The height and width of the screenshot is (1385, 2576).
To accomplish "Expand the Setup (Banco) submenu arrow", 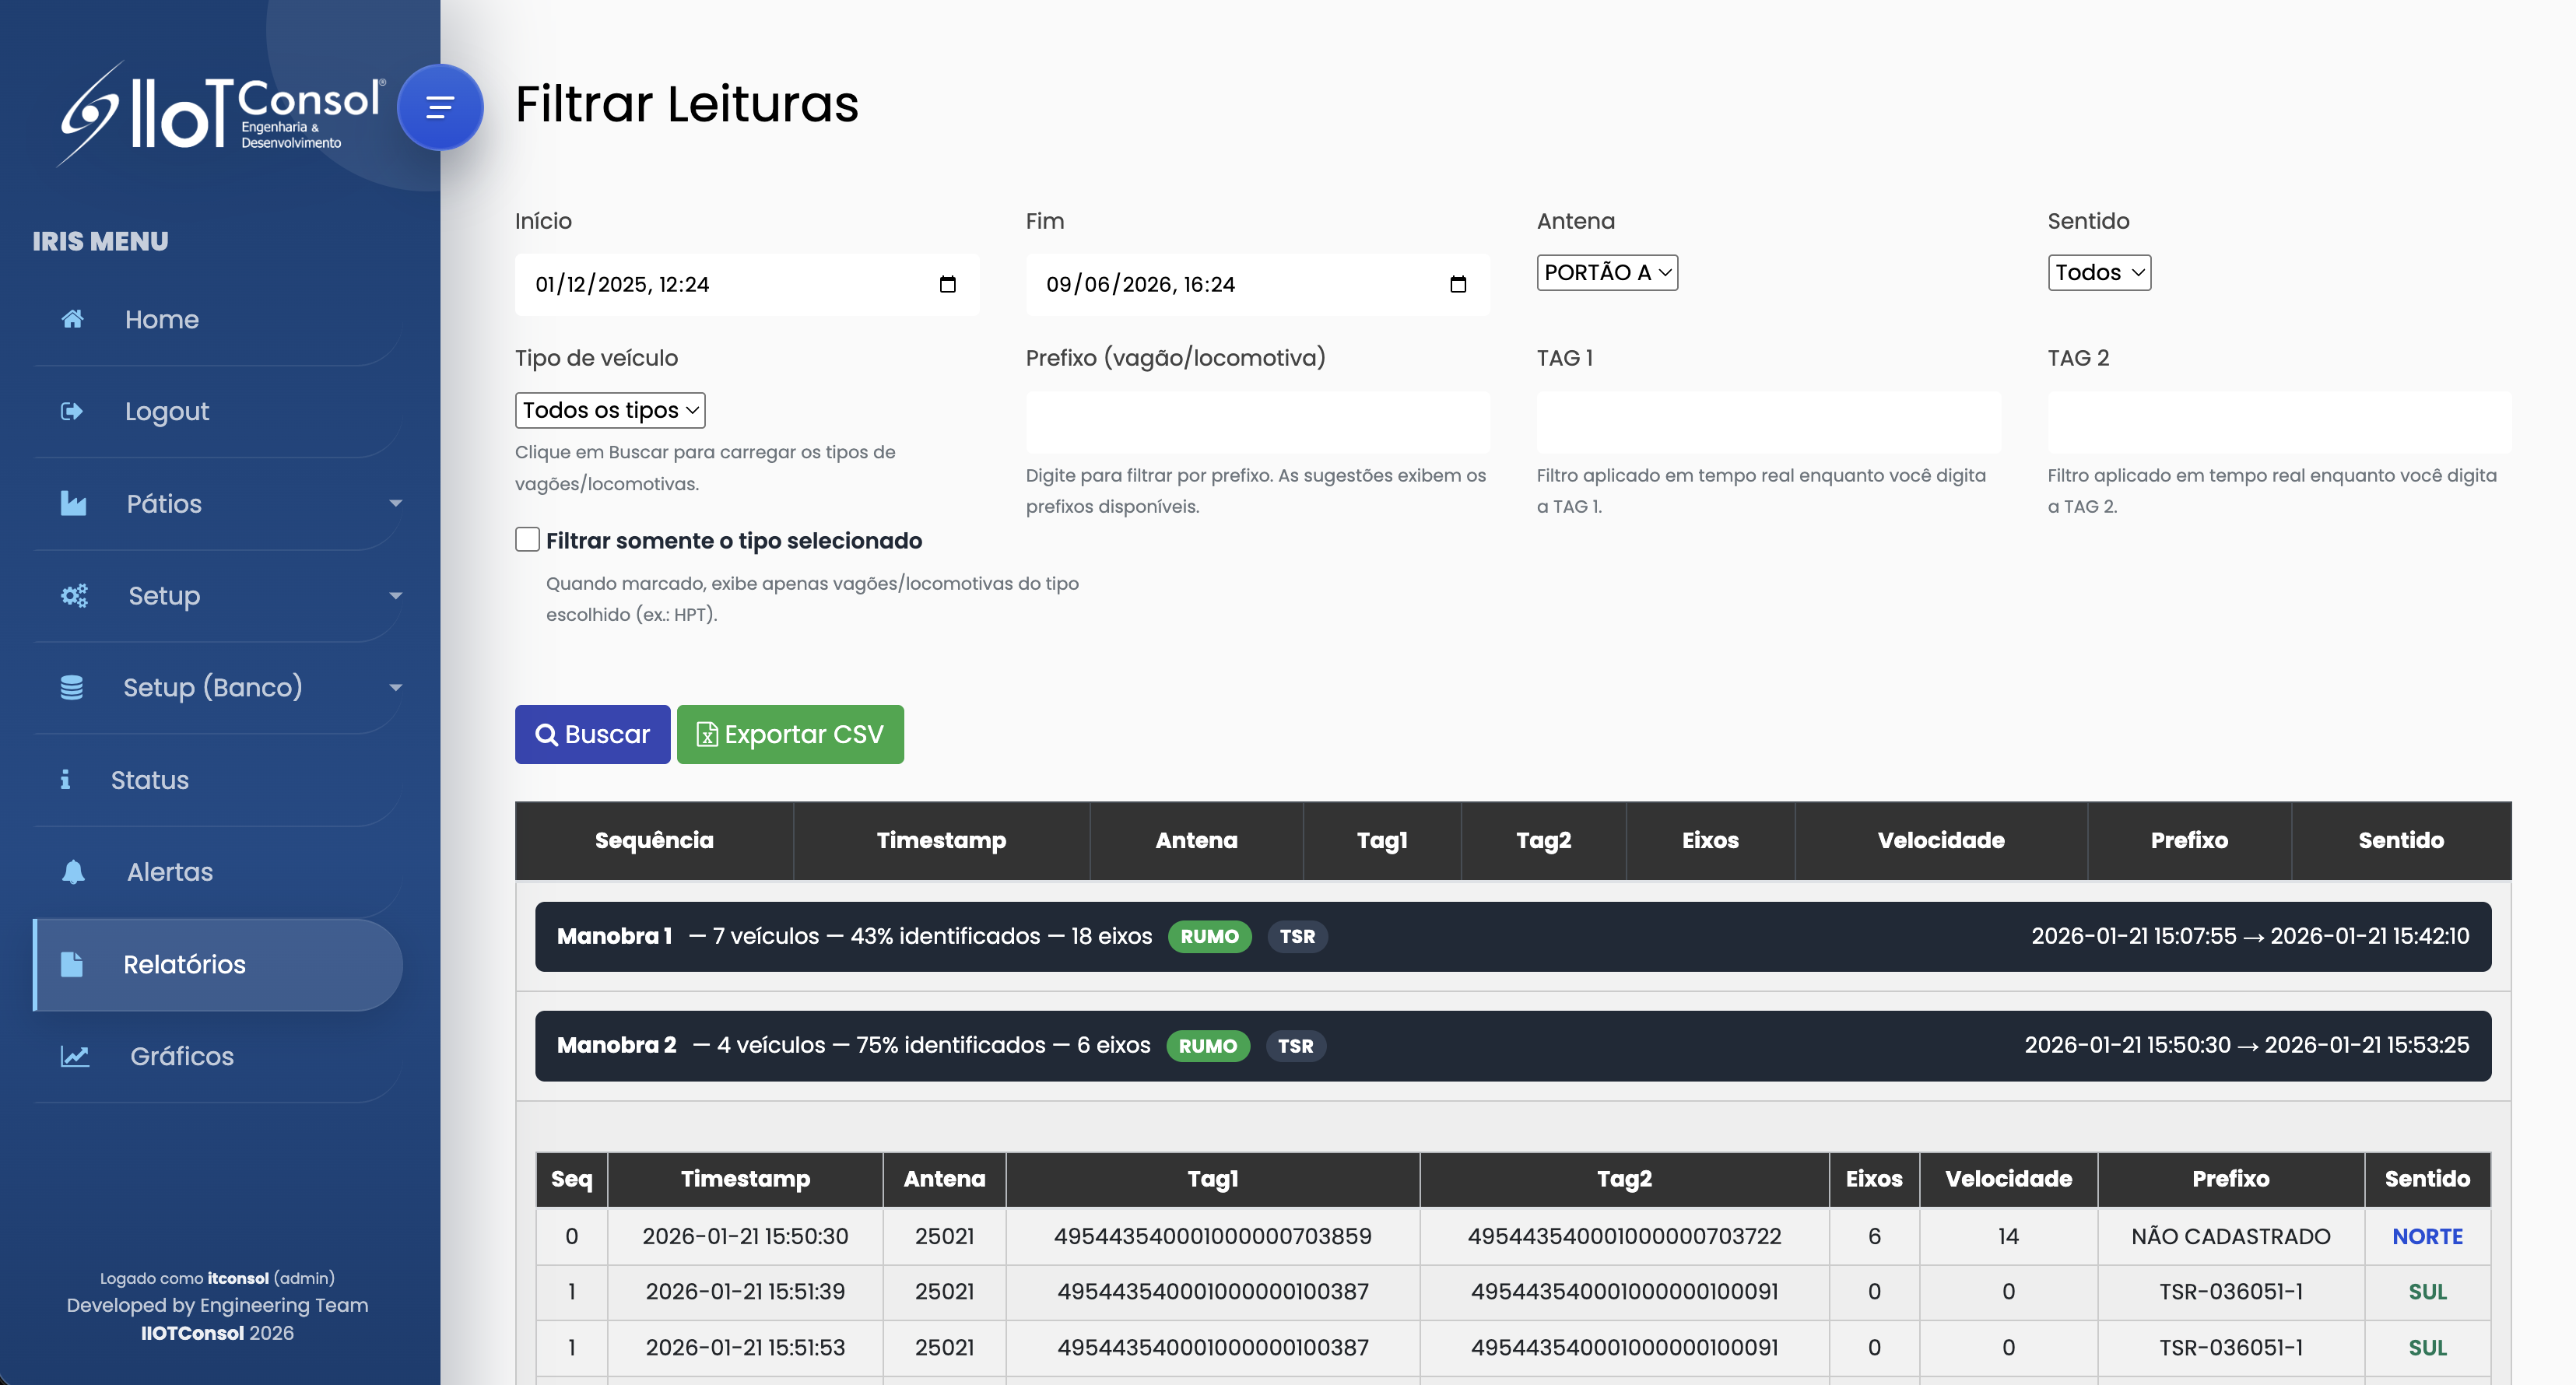I will (396, 687).
